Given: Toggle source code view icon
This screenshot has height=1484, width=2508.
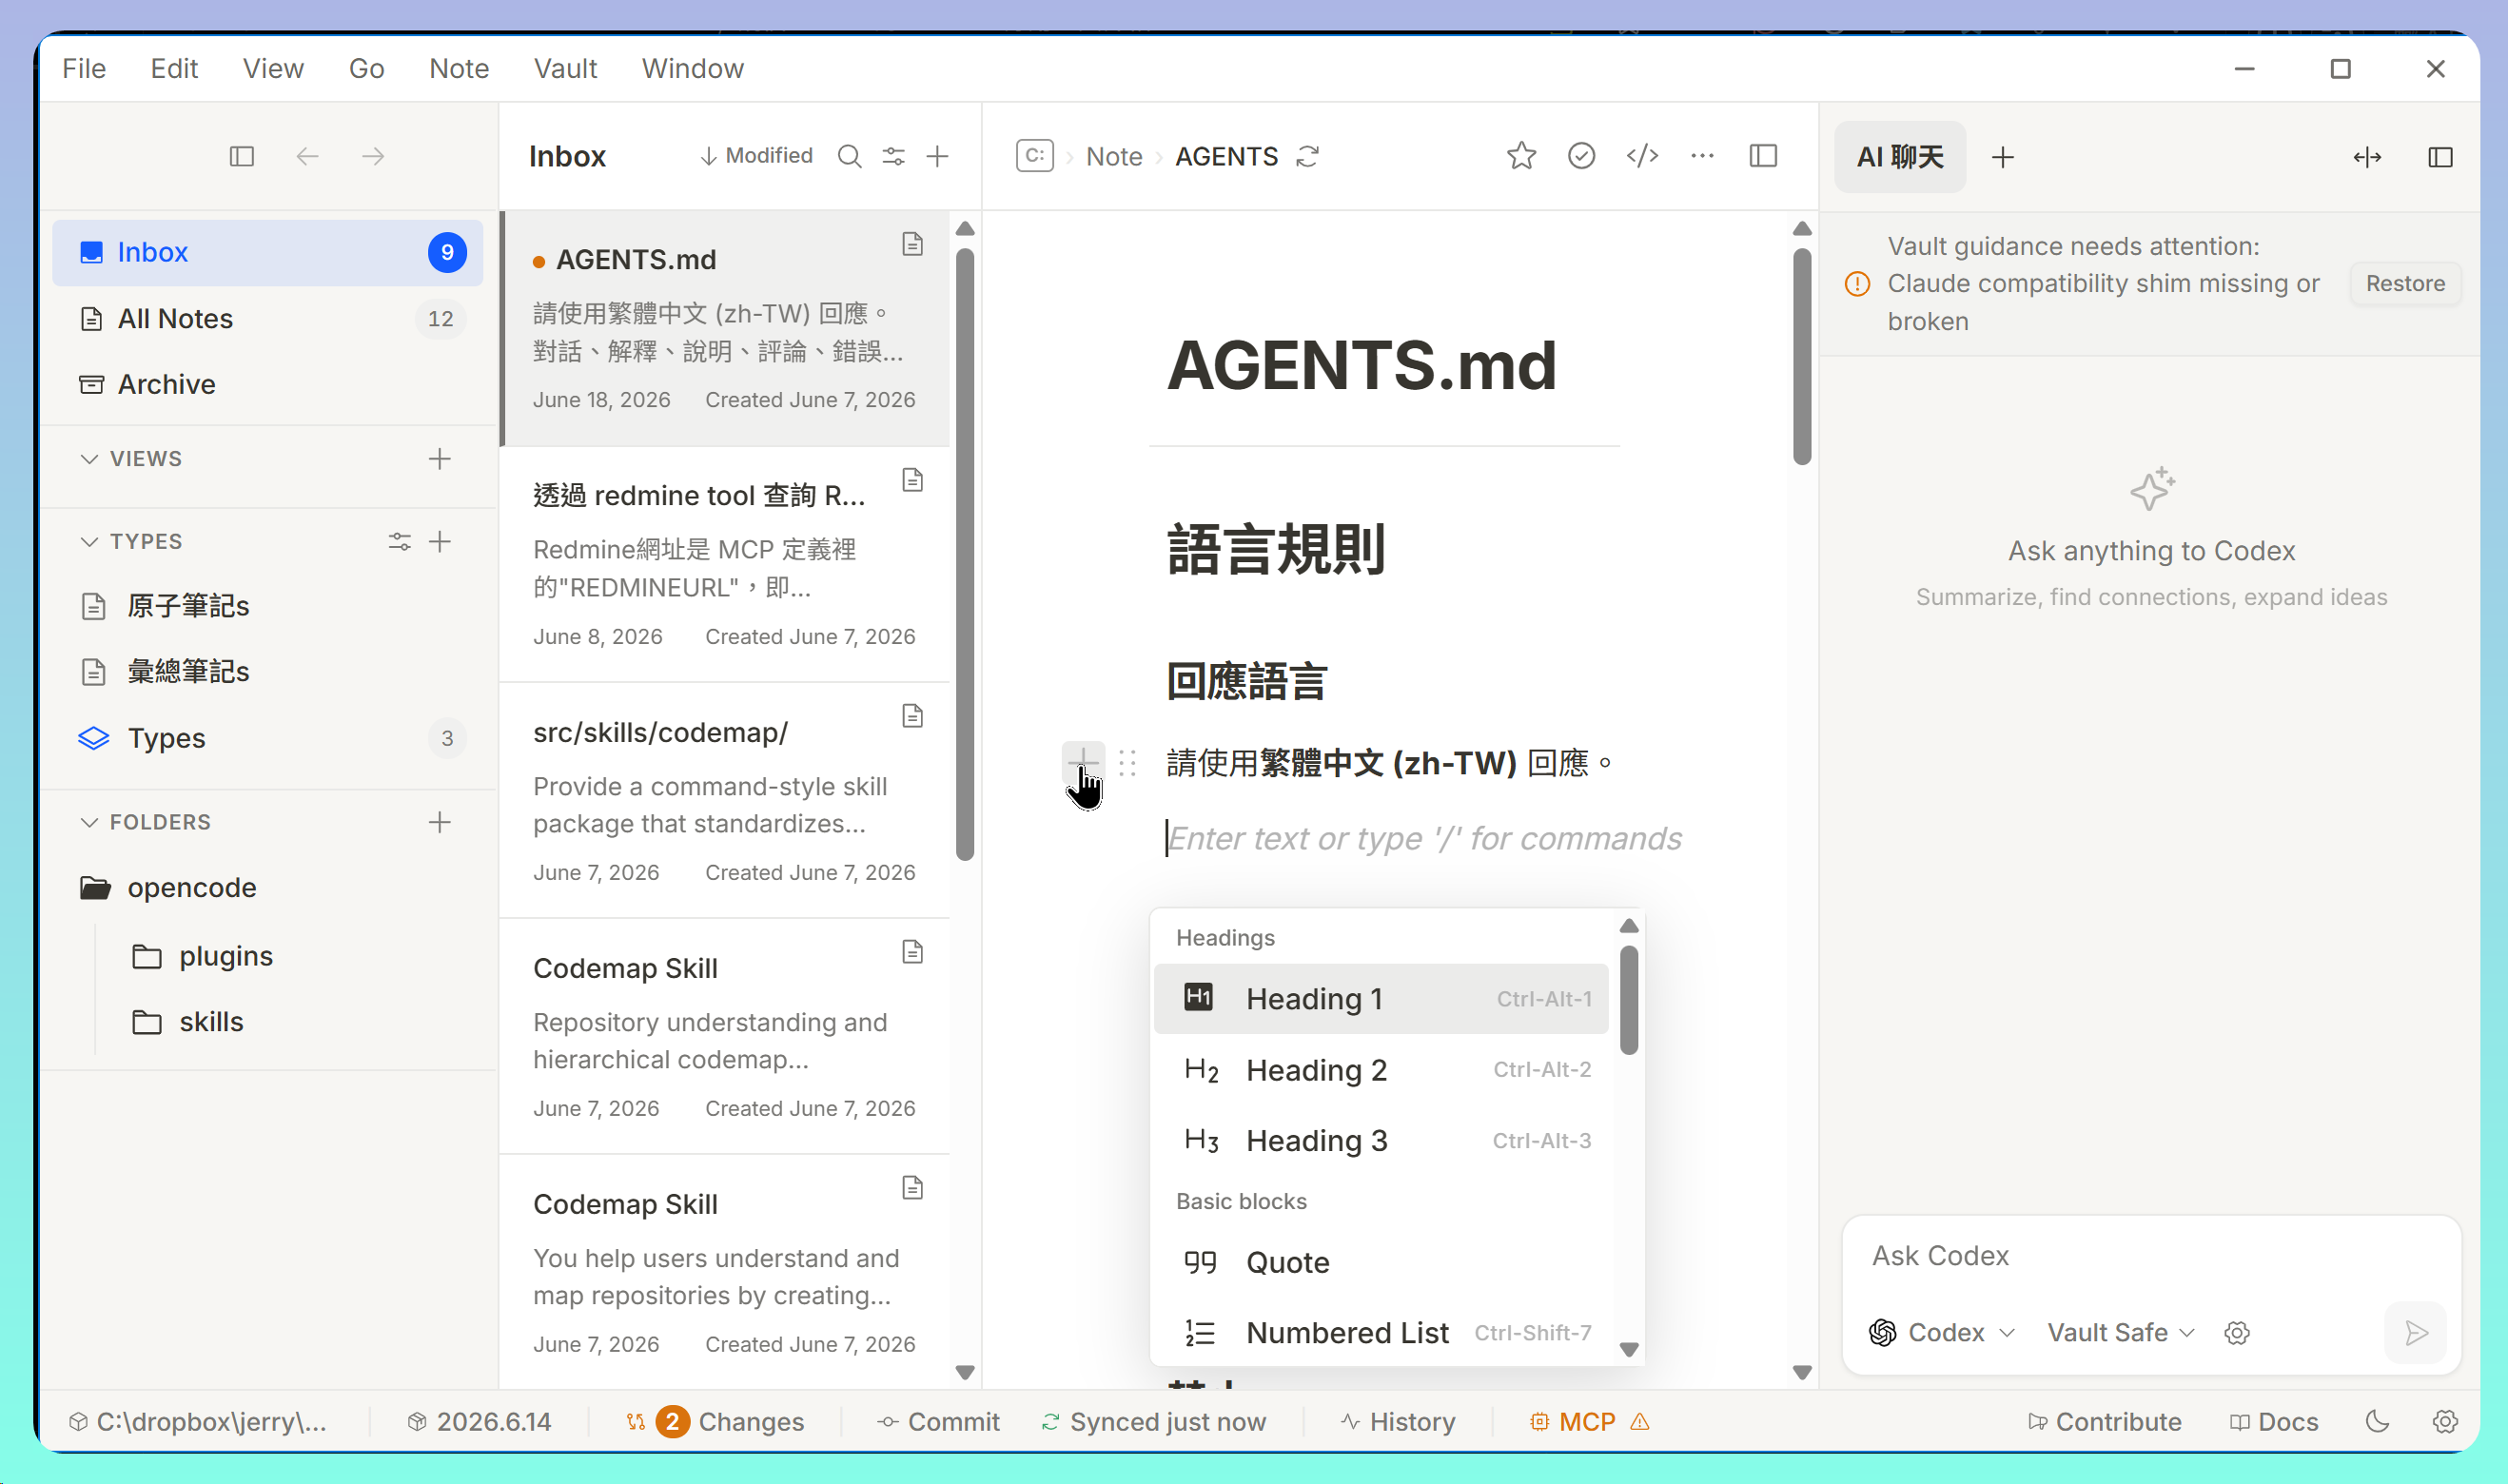Looking at the screenshot, I should click(1642, 156).
